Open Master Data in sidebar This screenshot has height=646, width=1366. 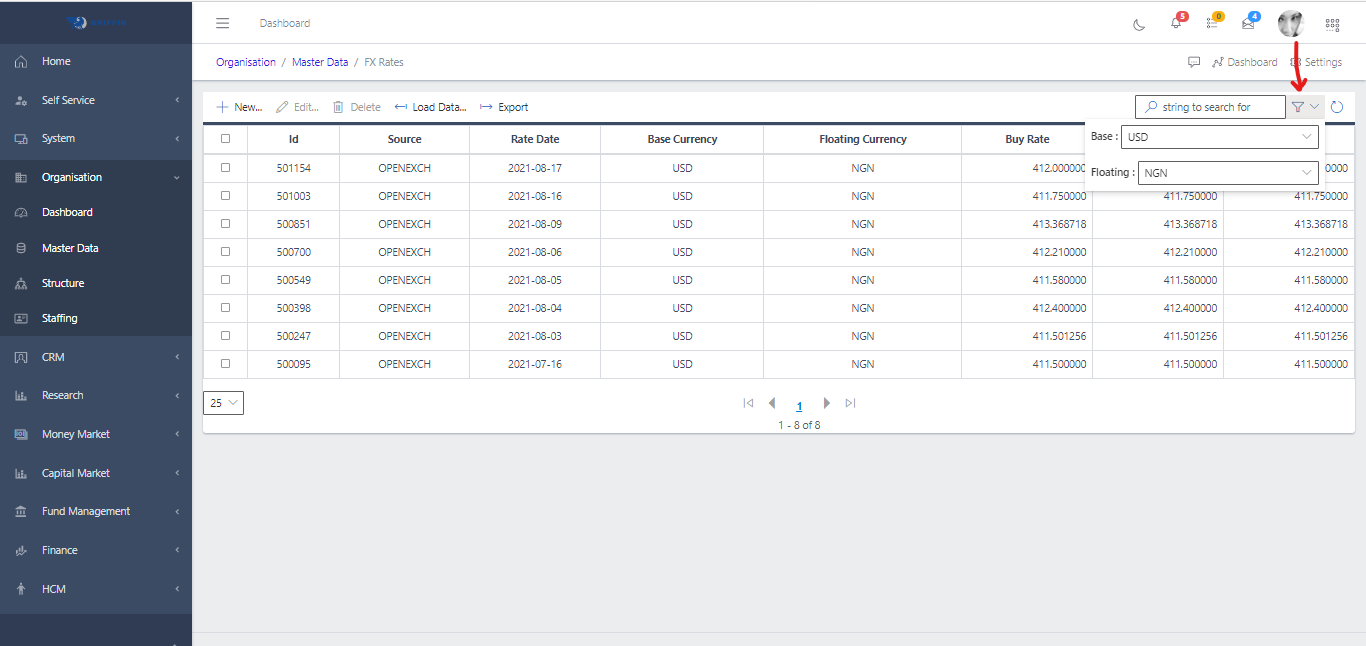70,248
